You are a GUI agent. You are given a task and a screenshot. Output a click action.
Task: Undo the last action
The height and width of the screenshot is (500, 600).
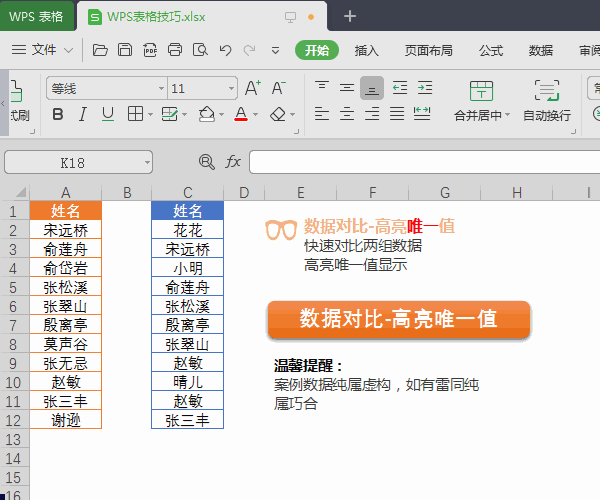(x=225, y=50)
